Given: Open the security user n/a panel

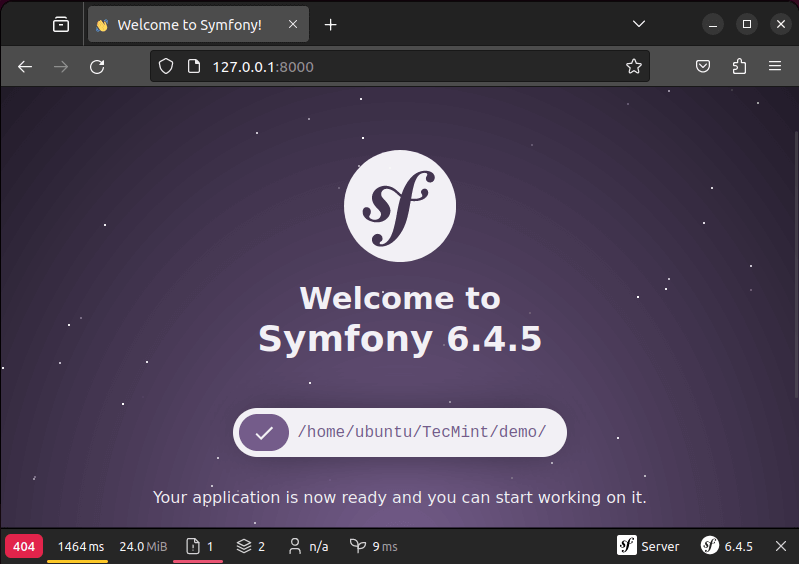Looking at the screenshot, I should pyautogui.click(x=308, y=546).
